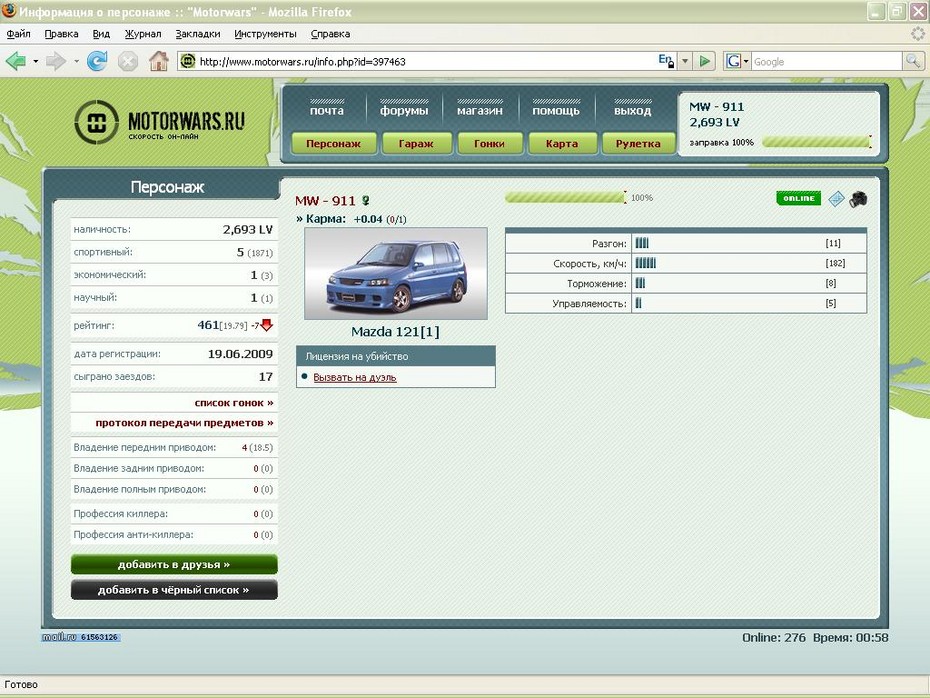Screen dimensions: 930x698
Task: Go to форумы section
Action: click(x=404, y=110)
